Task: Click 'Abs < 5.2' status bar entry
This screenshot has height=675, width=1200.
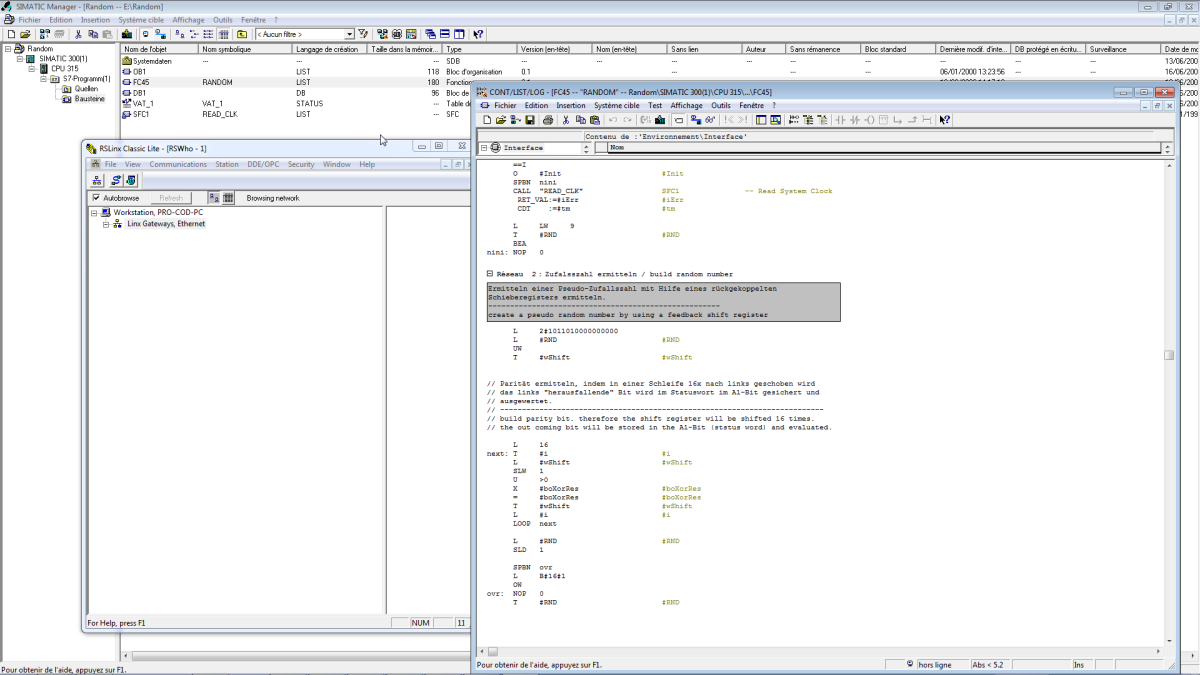Action: point(989,664)
